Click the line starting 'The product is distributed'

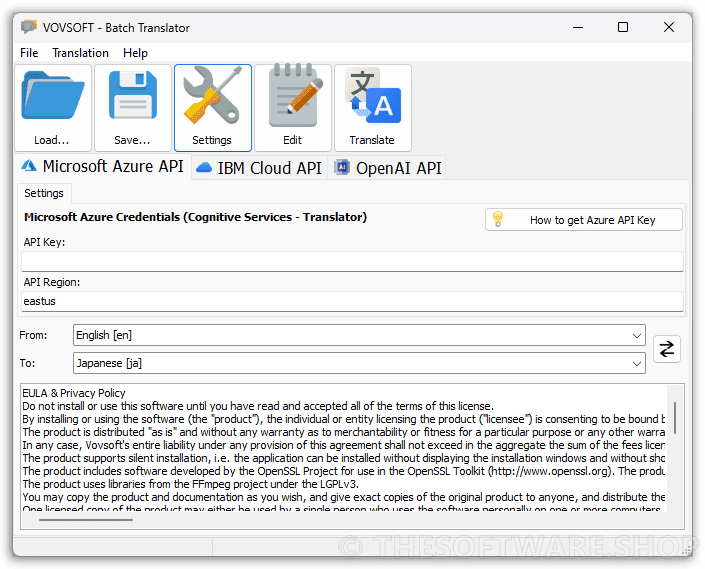(344, 432)
